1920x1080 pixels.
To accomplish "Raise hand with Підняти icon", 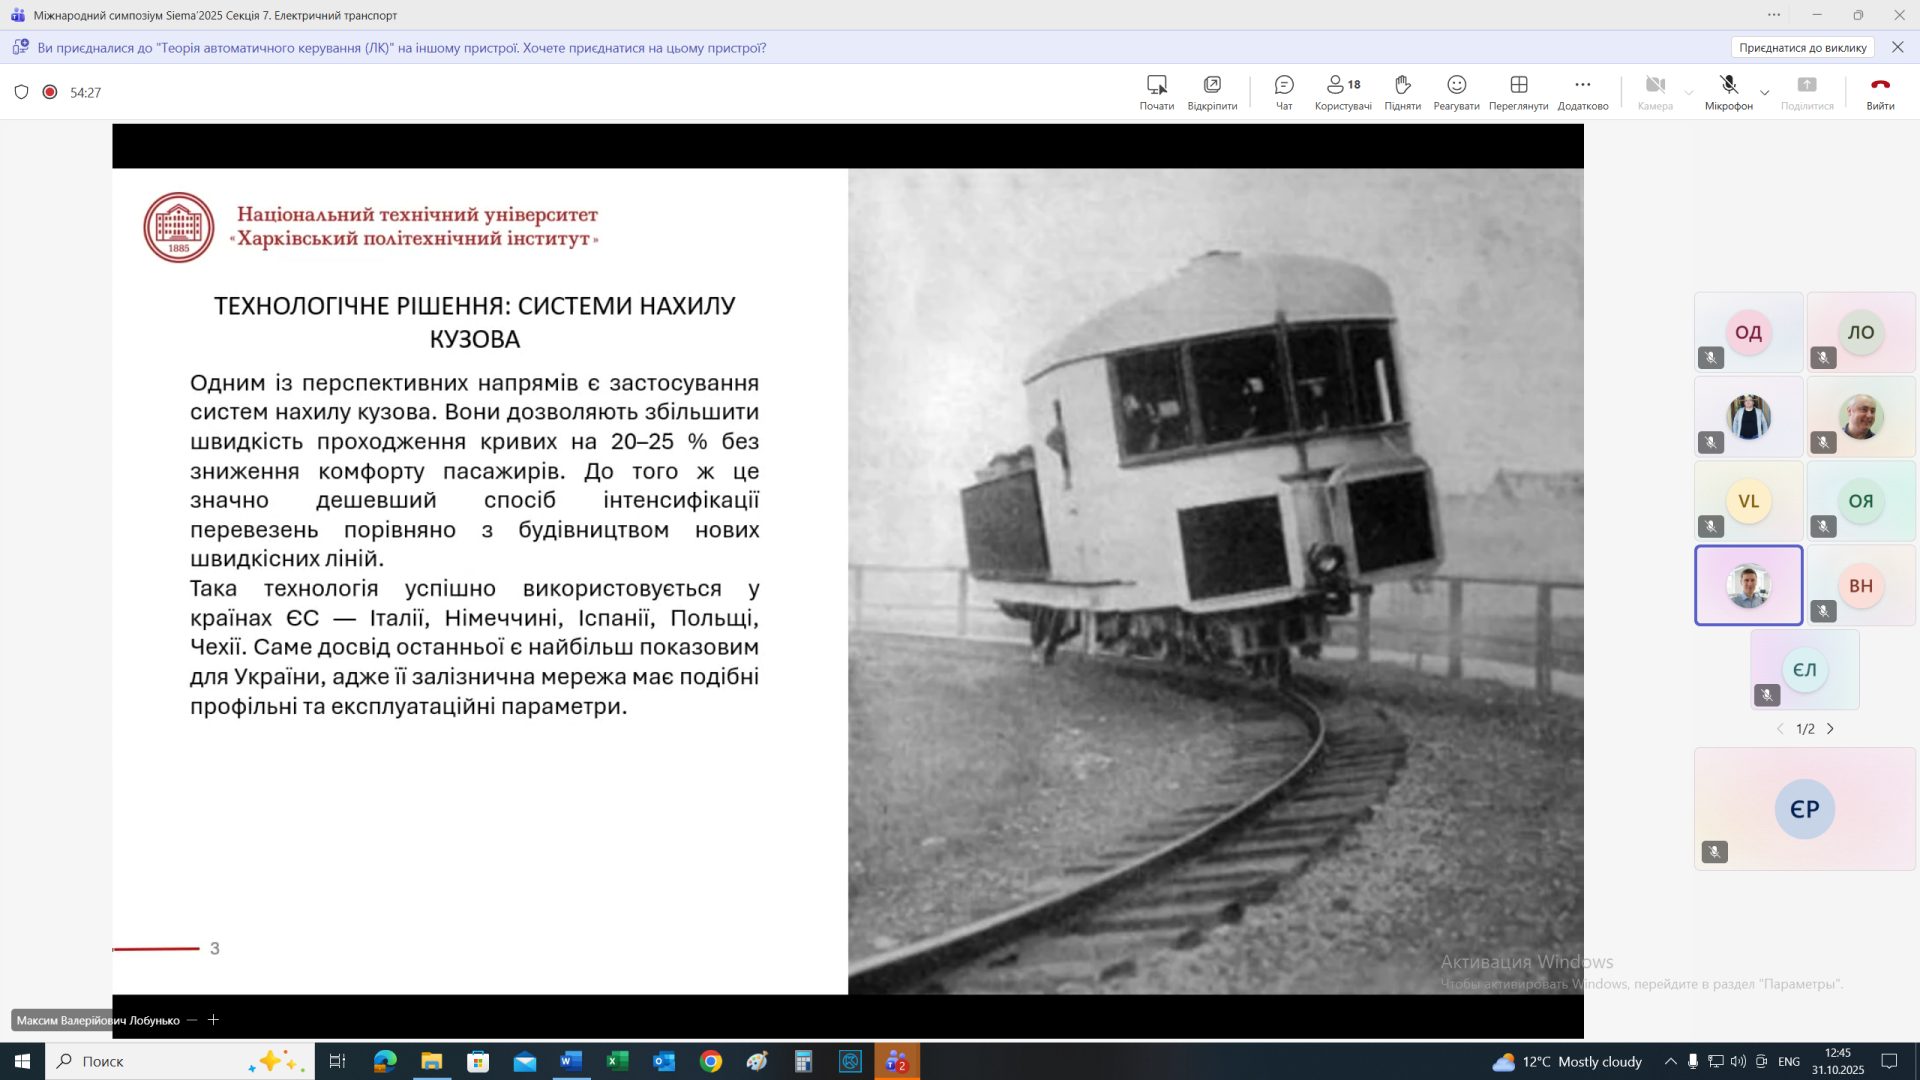I will 1402,91.
